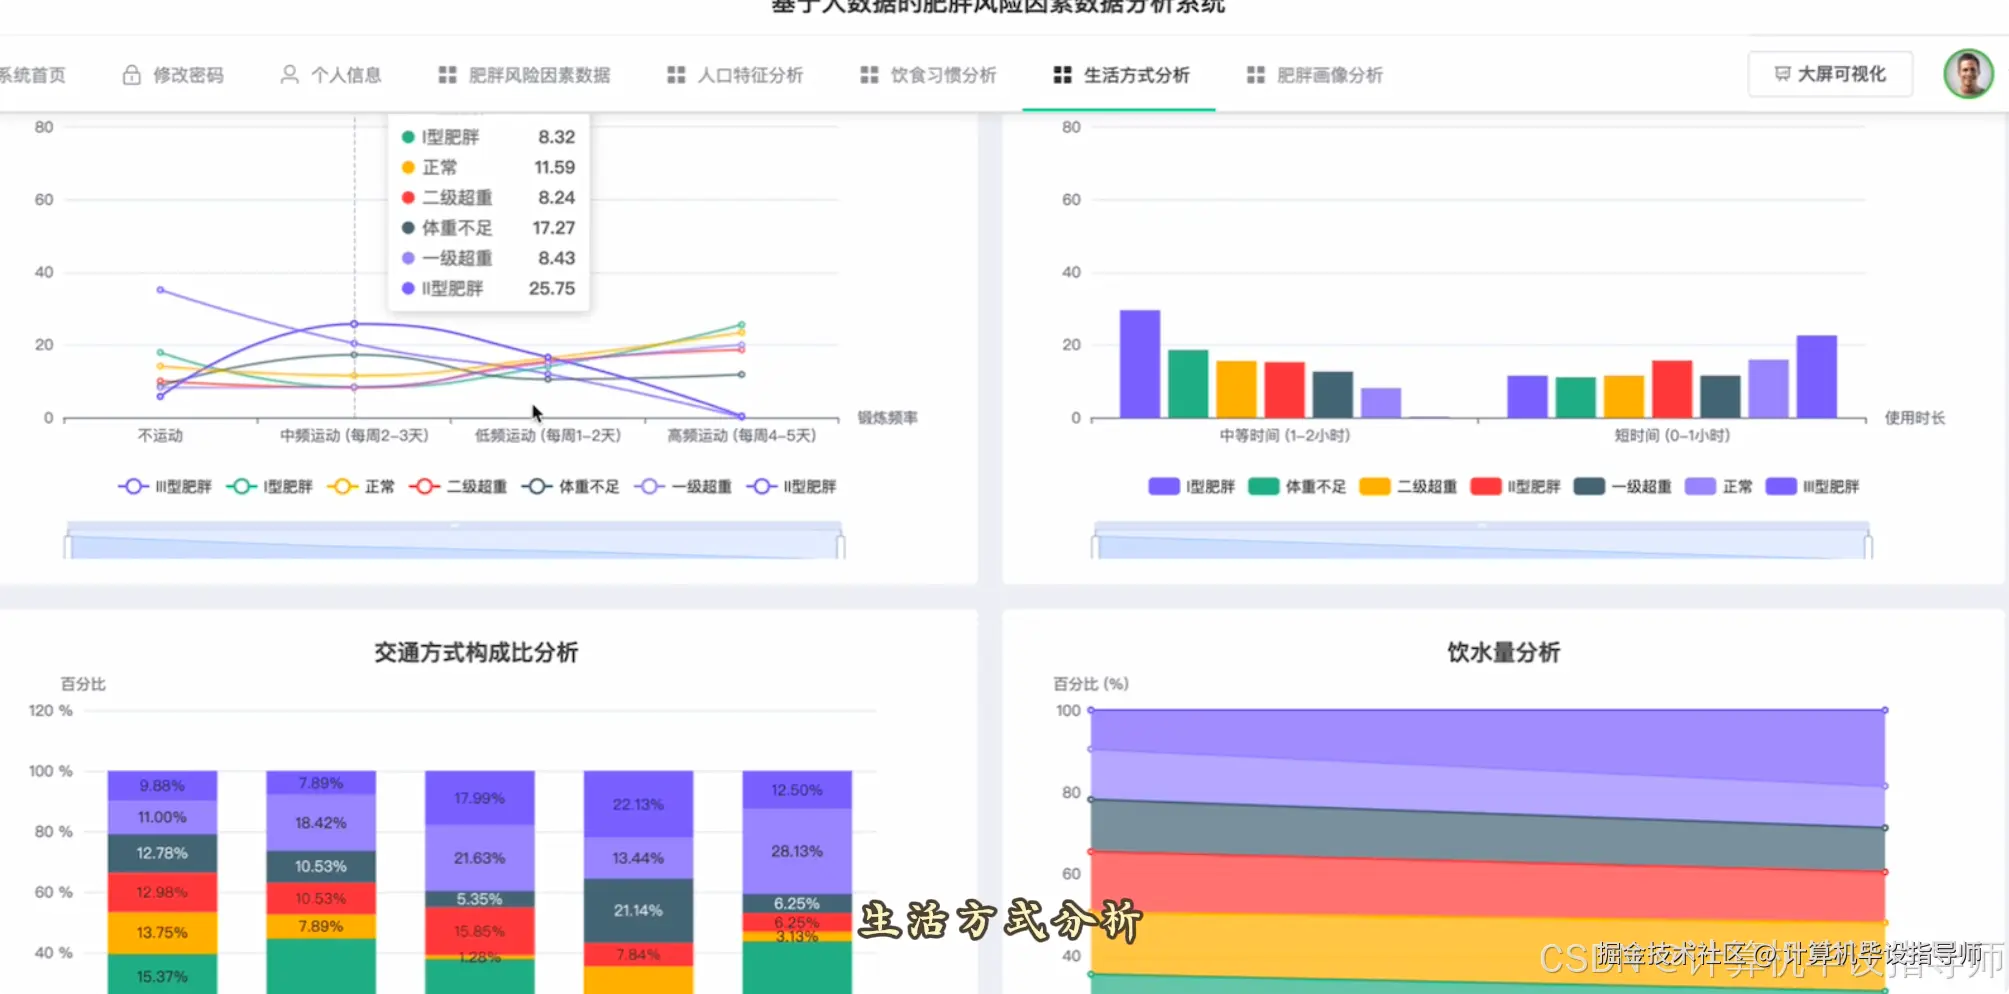This screenshot has width=2009, height=994.
Task: Click the person icon beside 个人信息
Action: point(289,75)
